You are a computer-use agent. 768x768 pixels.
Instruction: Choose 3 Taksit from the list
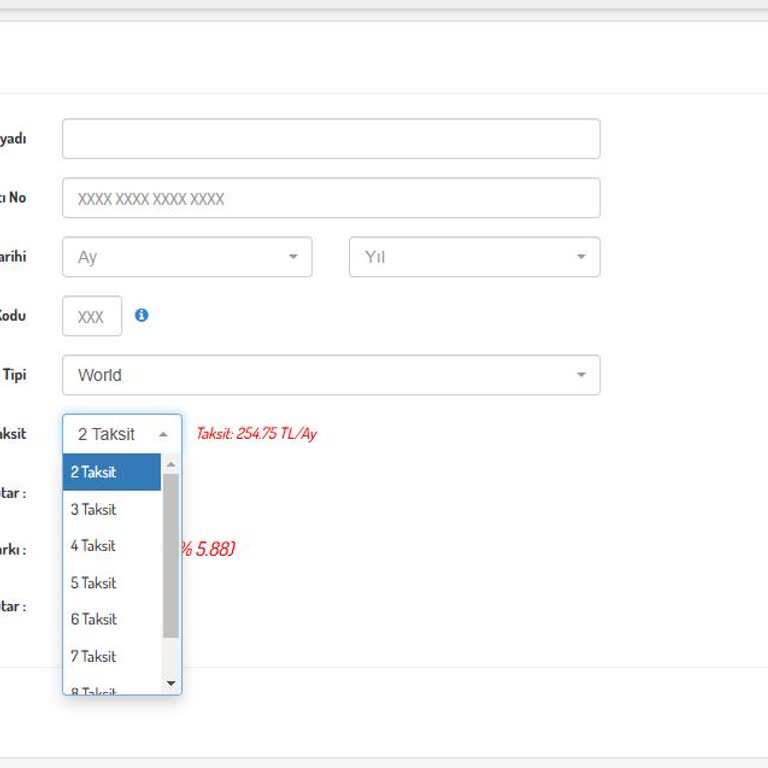[111, 509]
